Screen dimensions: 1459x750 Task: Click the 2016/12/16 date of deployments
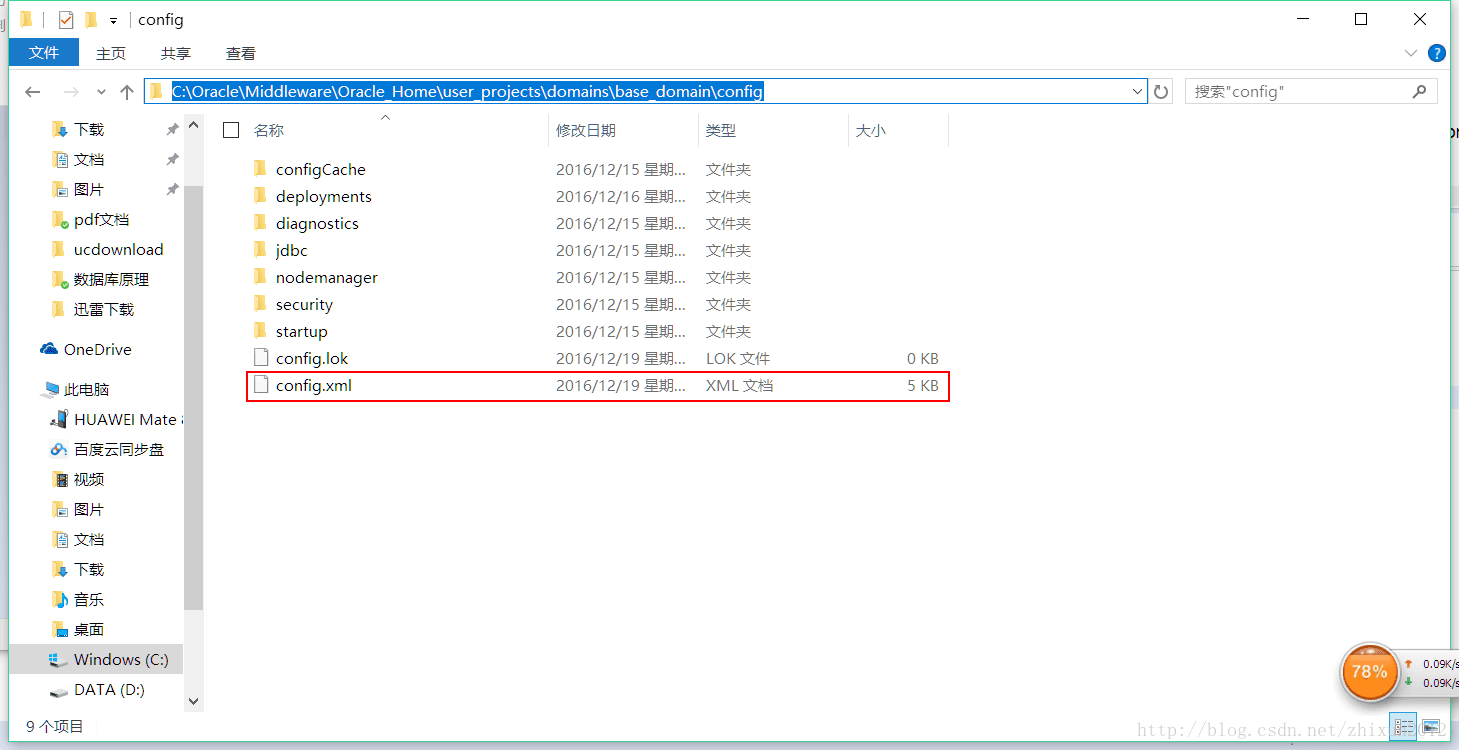[x=621, y=197]
